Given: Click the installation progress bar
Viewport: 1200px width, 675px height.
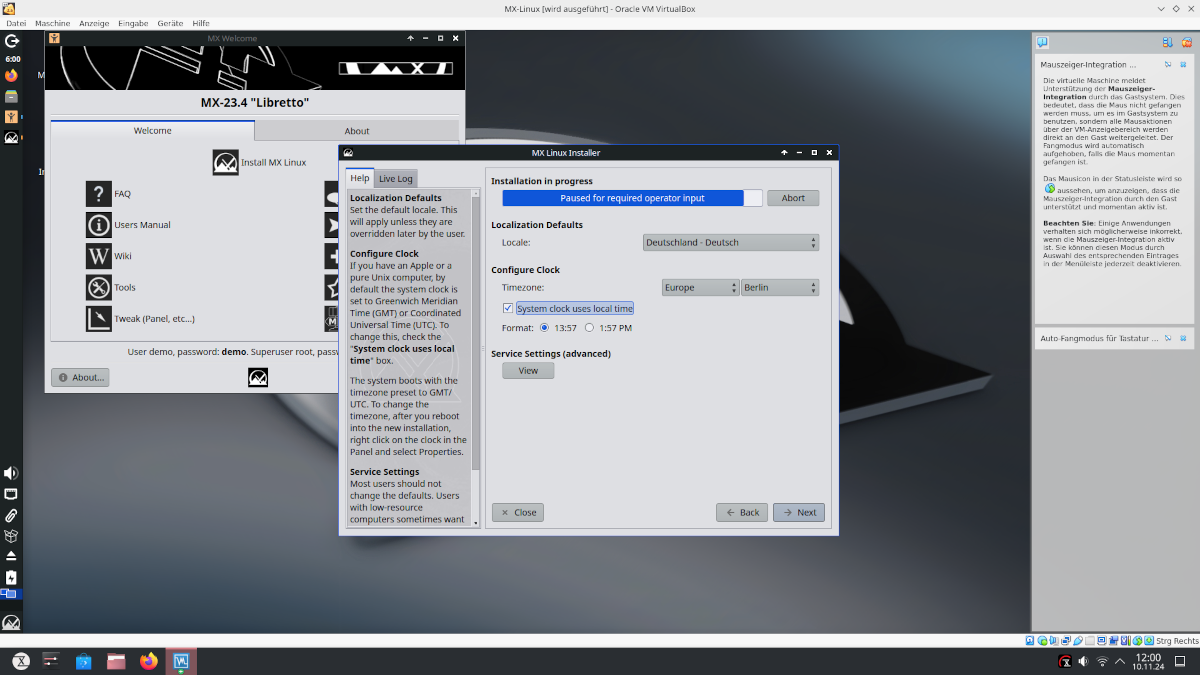Looking at the screenshot, I should (x=632, y=198).
